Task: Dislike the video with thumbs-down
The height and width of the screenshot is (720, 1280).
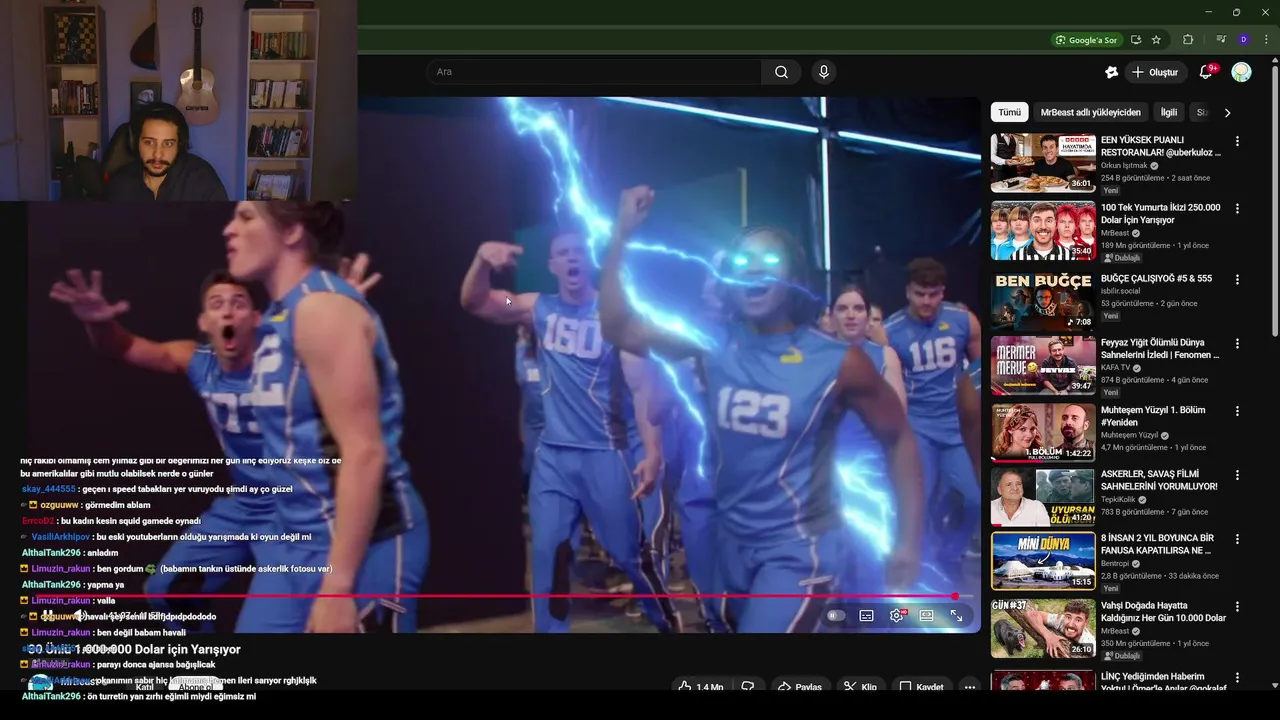Action: coord(747,687)
